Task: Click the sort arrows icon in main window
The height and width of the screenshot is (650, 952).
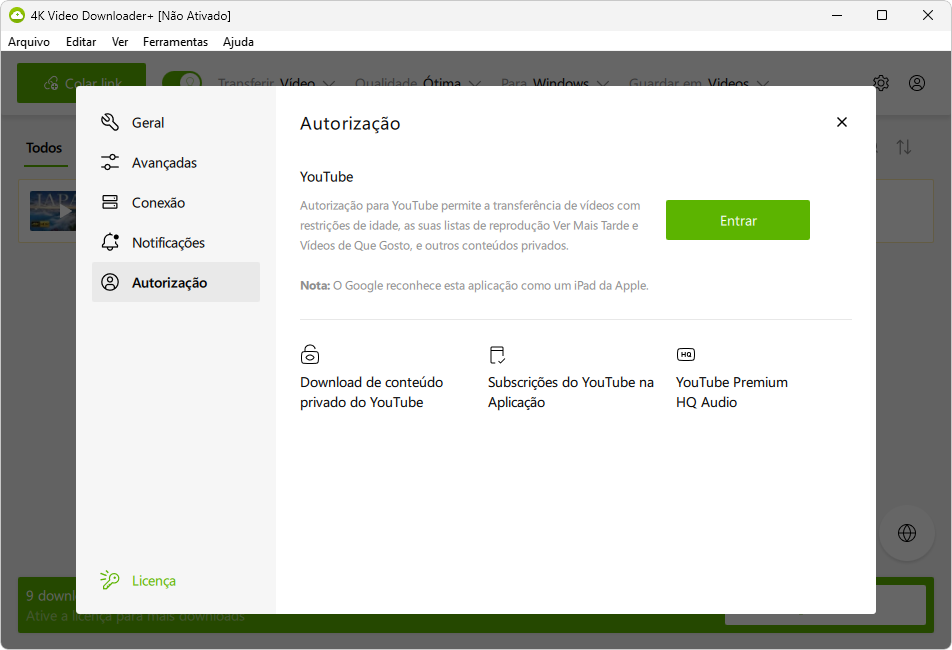Action: click(904, 147)
